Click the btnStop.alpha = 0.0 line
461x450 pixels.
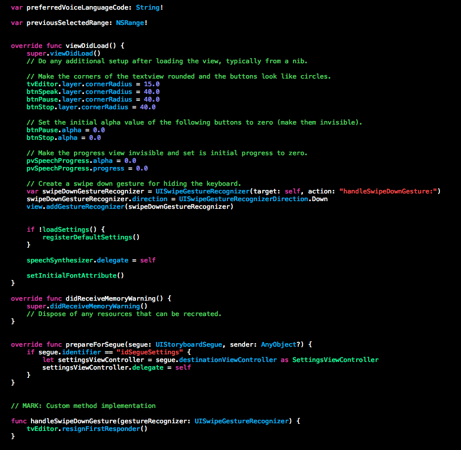(64, 138)
